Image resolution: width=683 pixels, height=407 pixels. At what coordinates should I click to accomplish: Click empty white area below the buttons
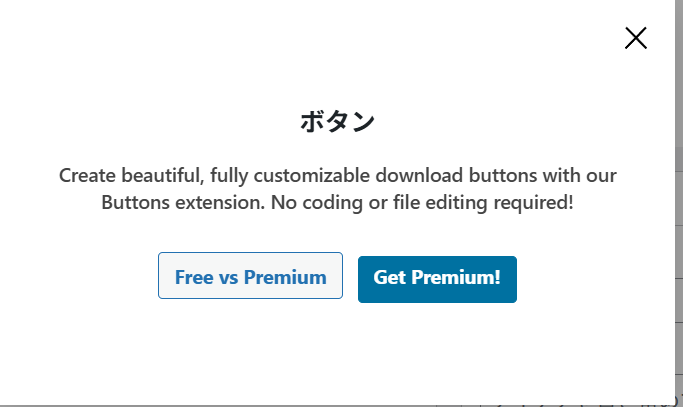coord(337,350)
